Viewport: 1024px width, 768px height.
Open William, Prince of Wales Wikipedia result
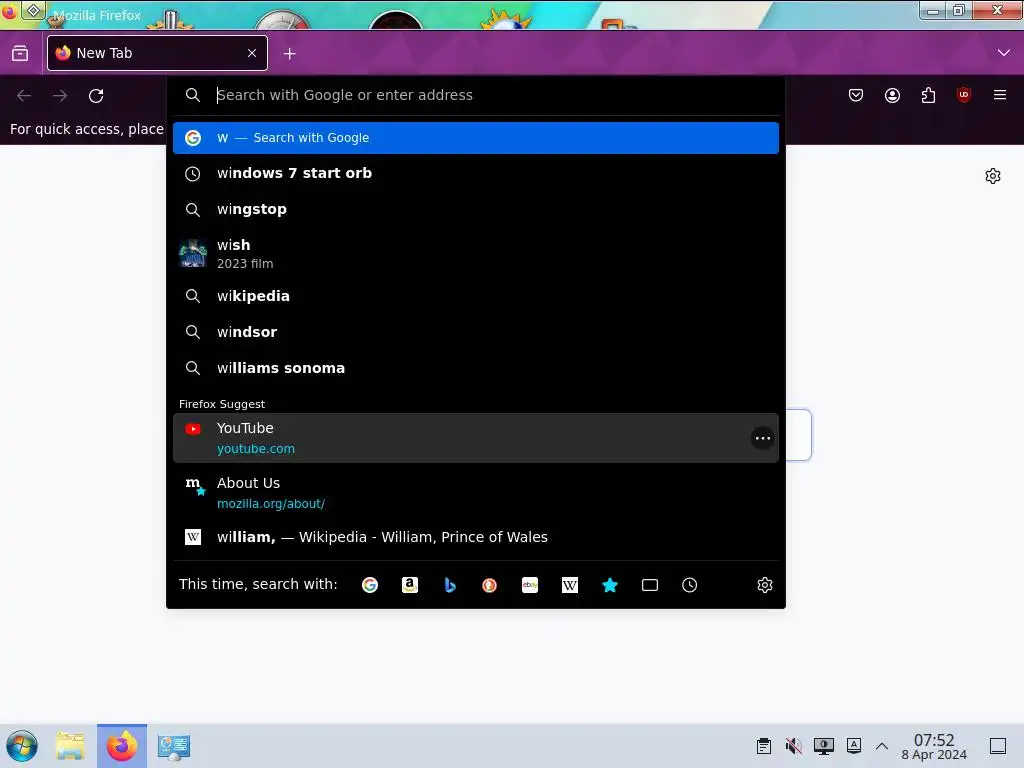(x=475, y=537)
